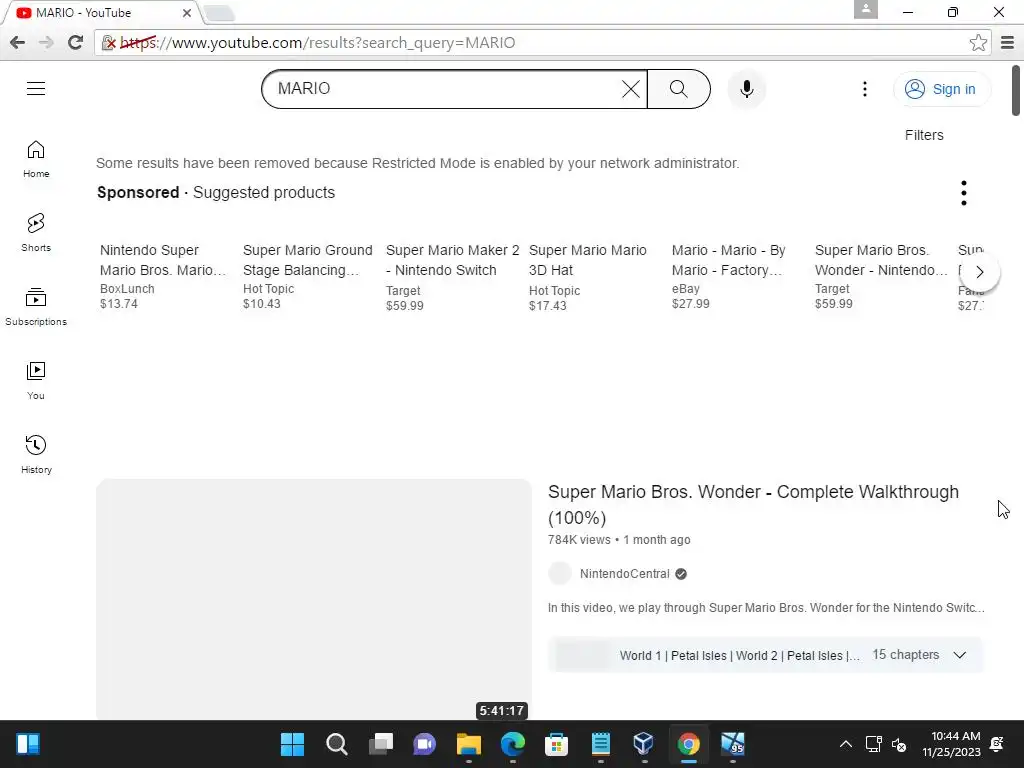Open the taskbar app with 95 badge
1024x768 pixels.
click(x=733, y=744)
